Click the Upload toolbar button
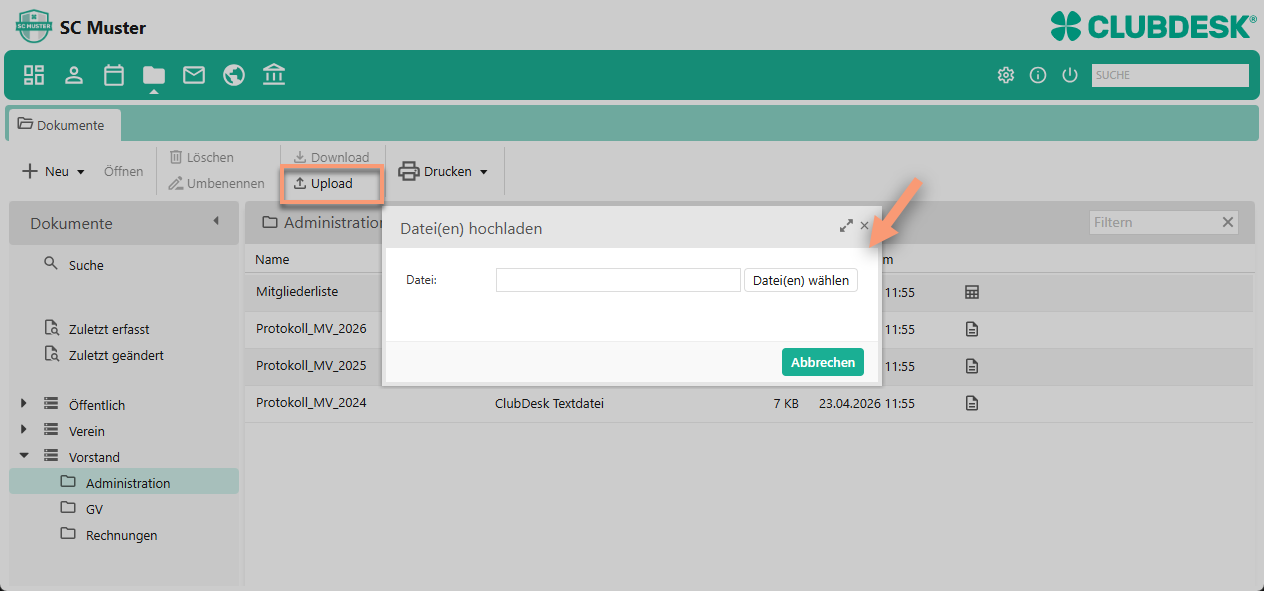 323,183
